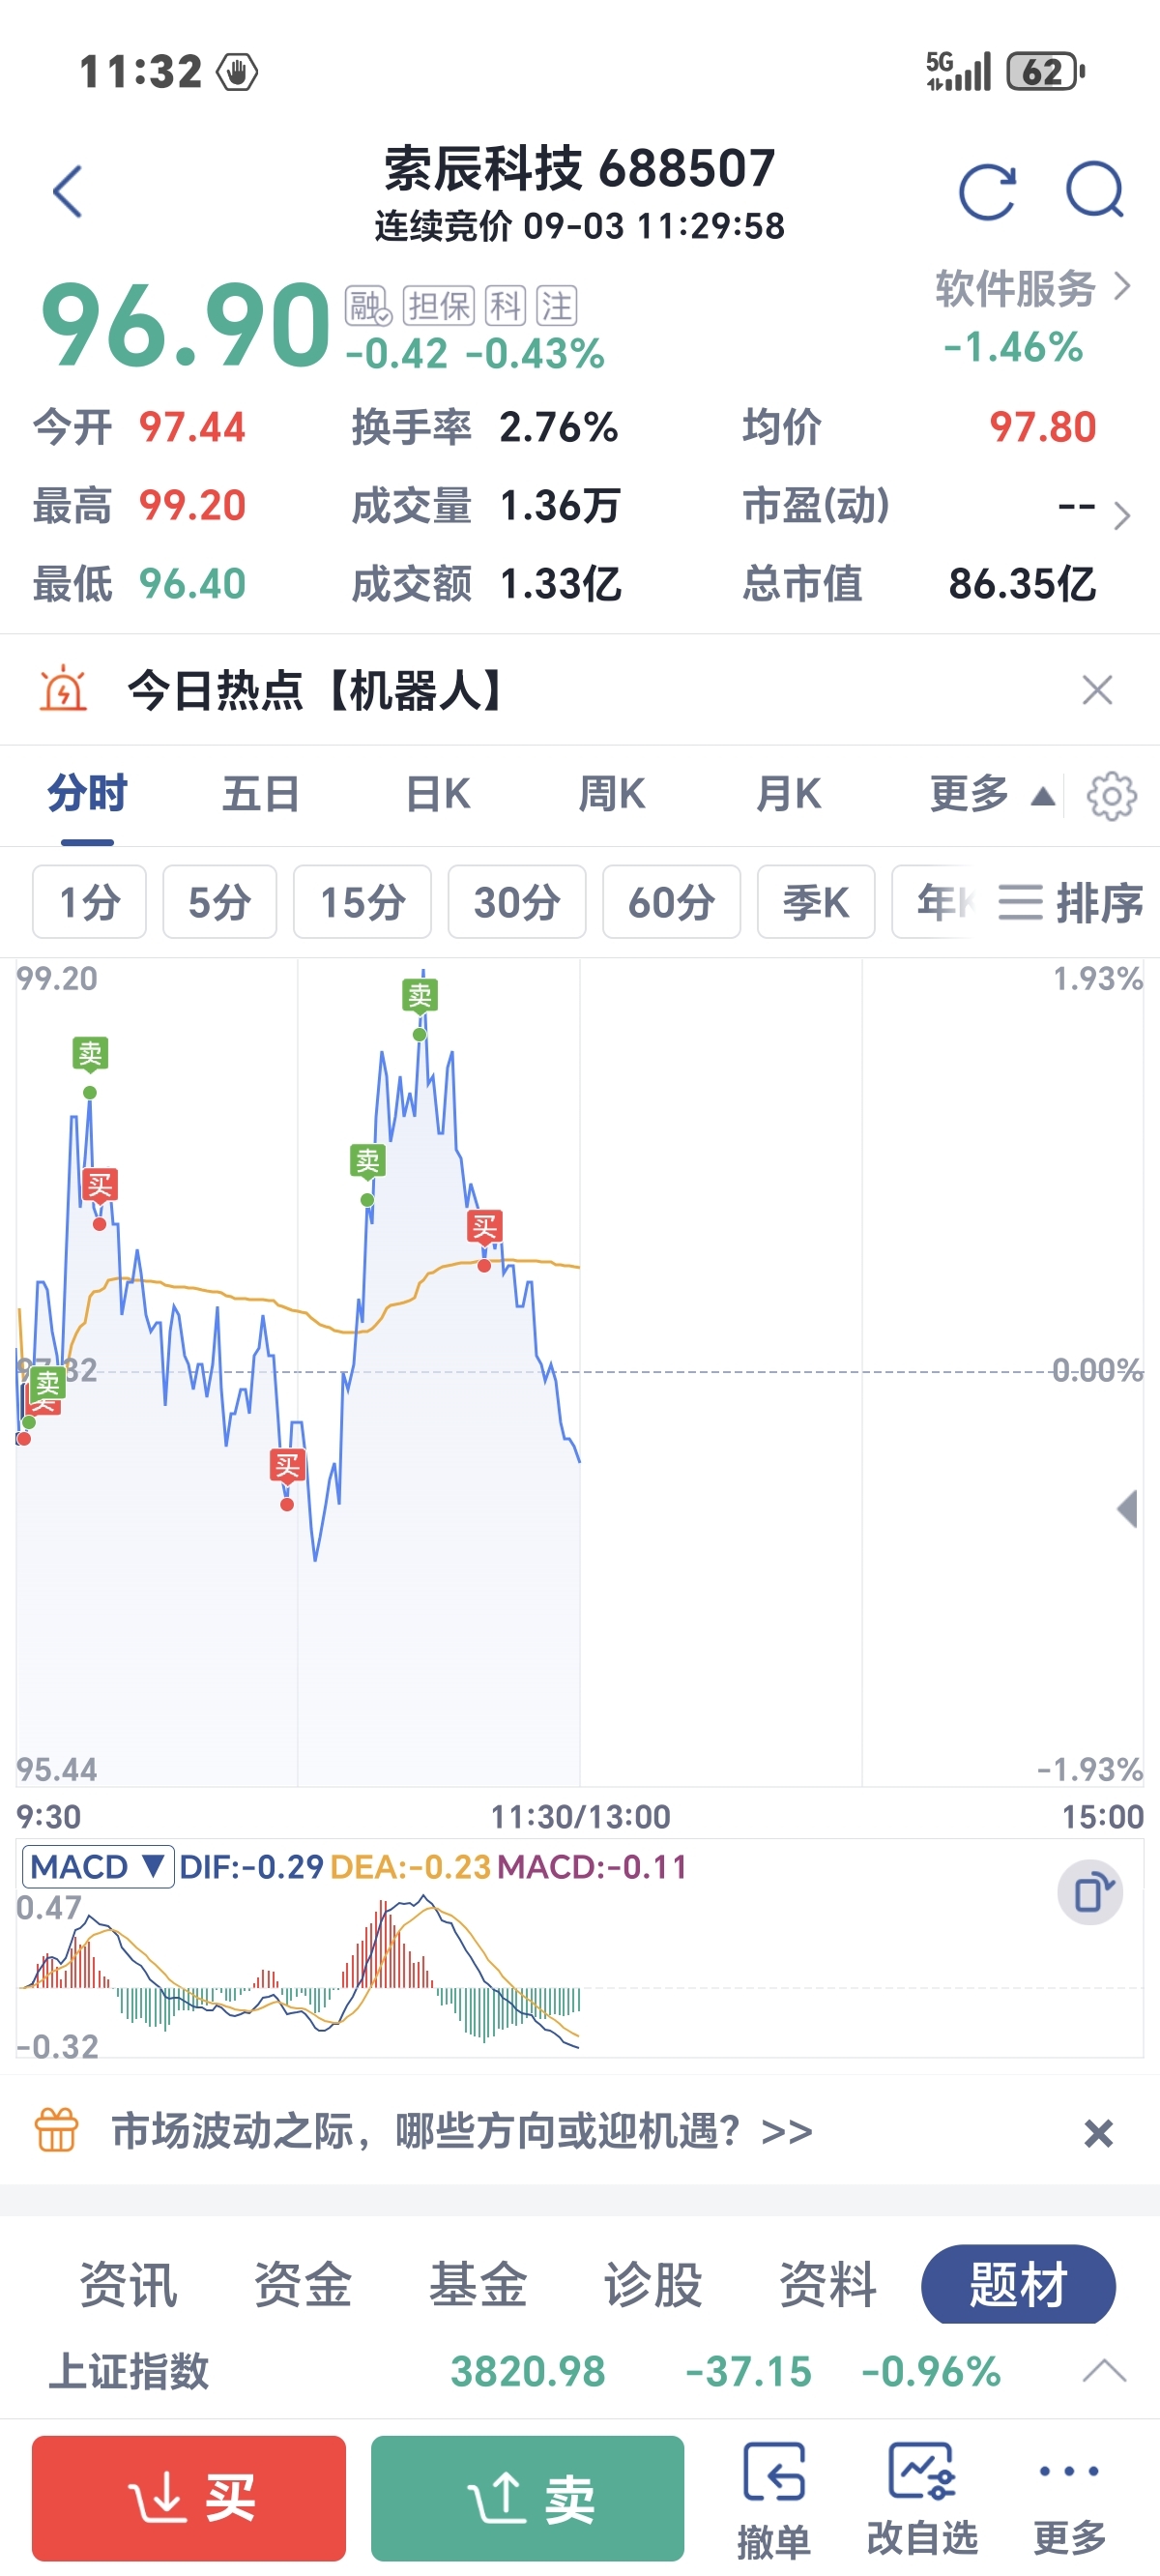The height and width of the screenshot is (2576, 1160).
Task: Open the 软件服务 sector link
Action: [x=1033, y=288]
